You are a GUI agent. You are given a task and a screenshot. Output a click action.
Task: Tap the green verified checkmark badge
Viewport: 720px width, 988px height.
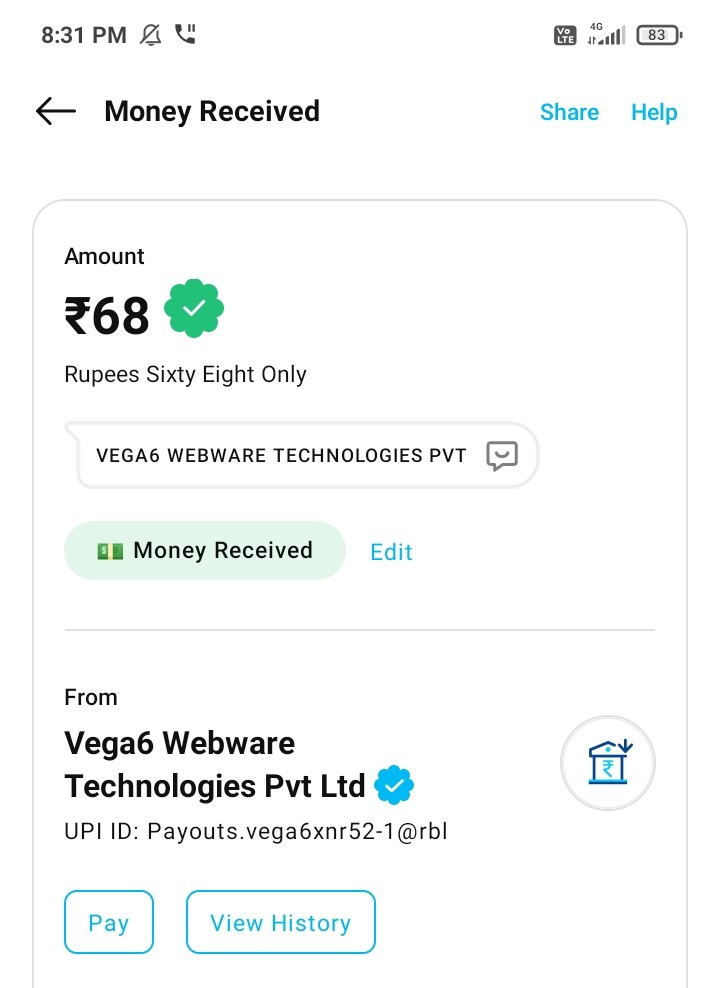pyautogui.click(x=194, y=309)
